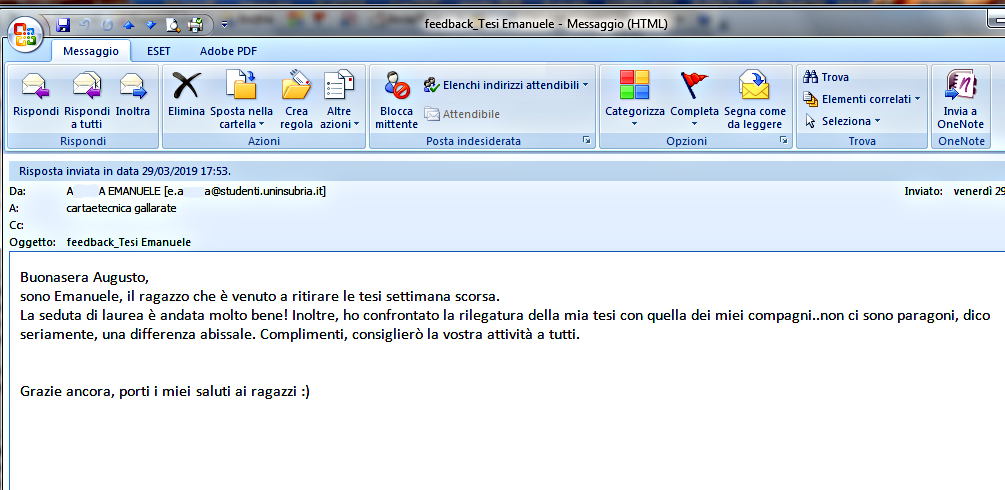Print message with quick access printer icon

point(195,25)
